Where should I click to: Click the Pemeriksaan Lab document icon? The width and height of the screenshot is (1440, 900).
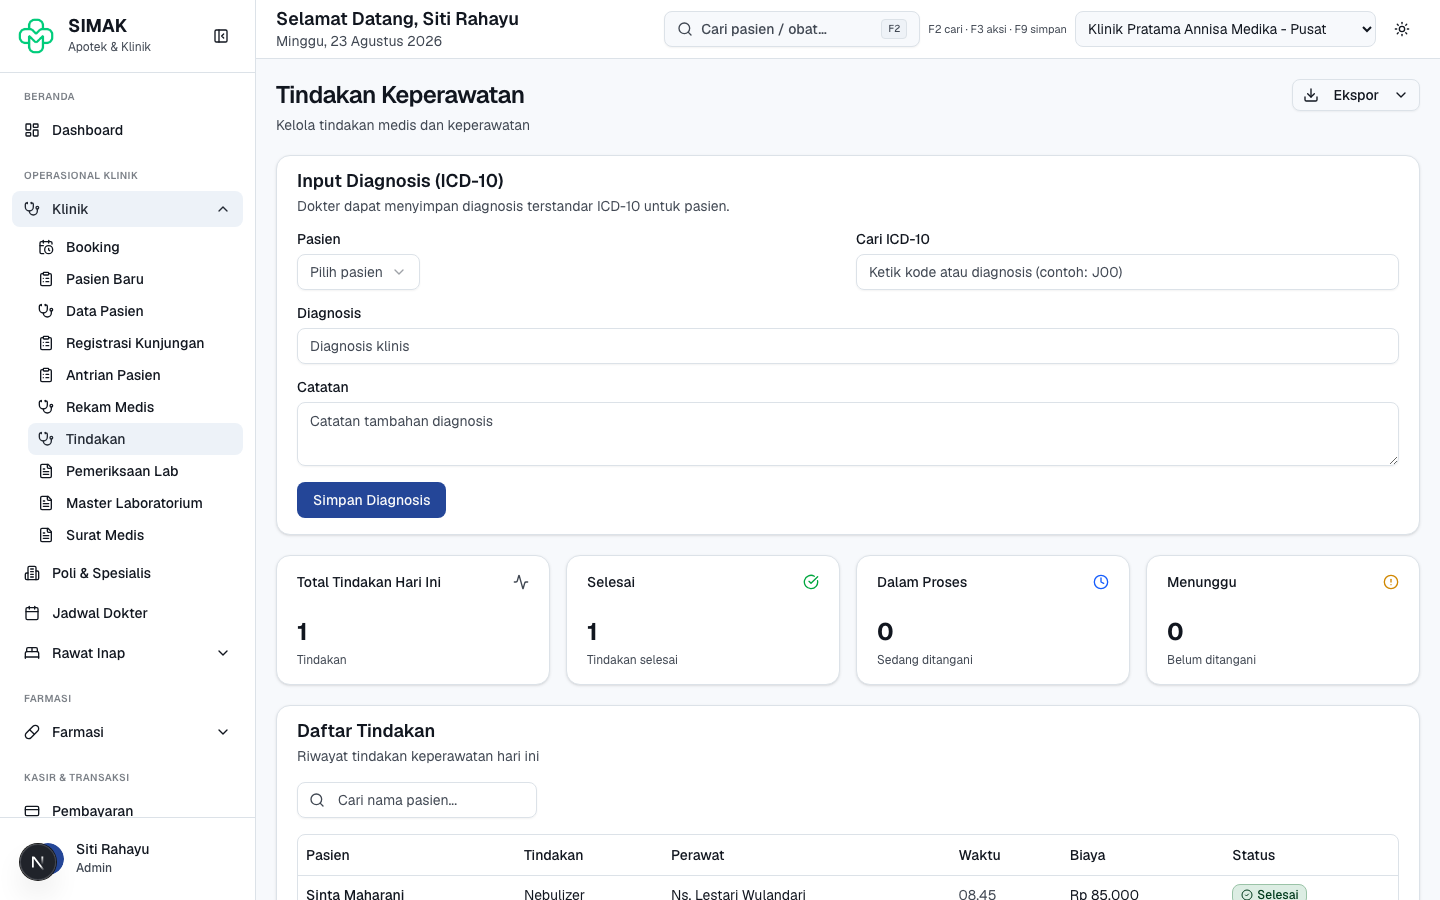[46, 471]
